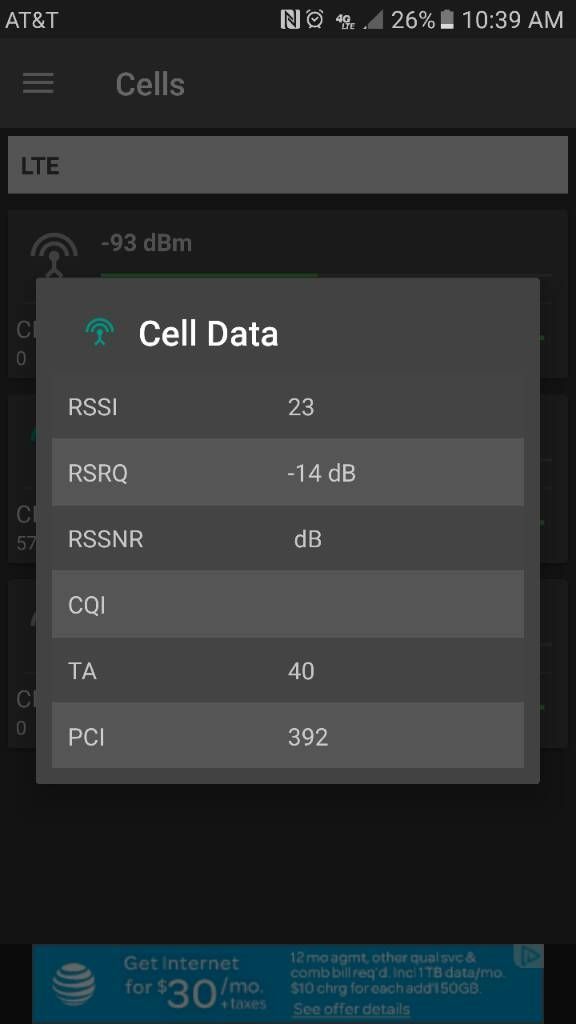Tap the battery icon in status bar
576x1024 pixels.
pyautogui.click(x=447, y=20)
